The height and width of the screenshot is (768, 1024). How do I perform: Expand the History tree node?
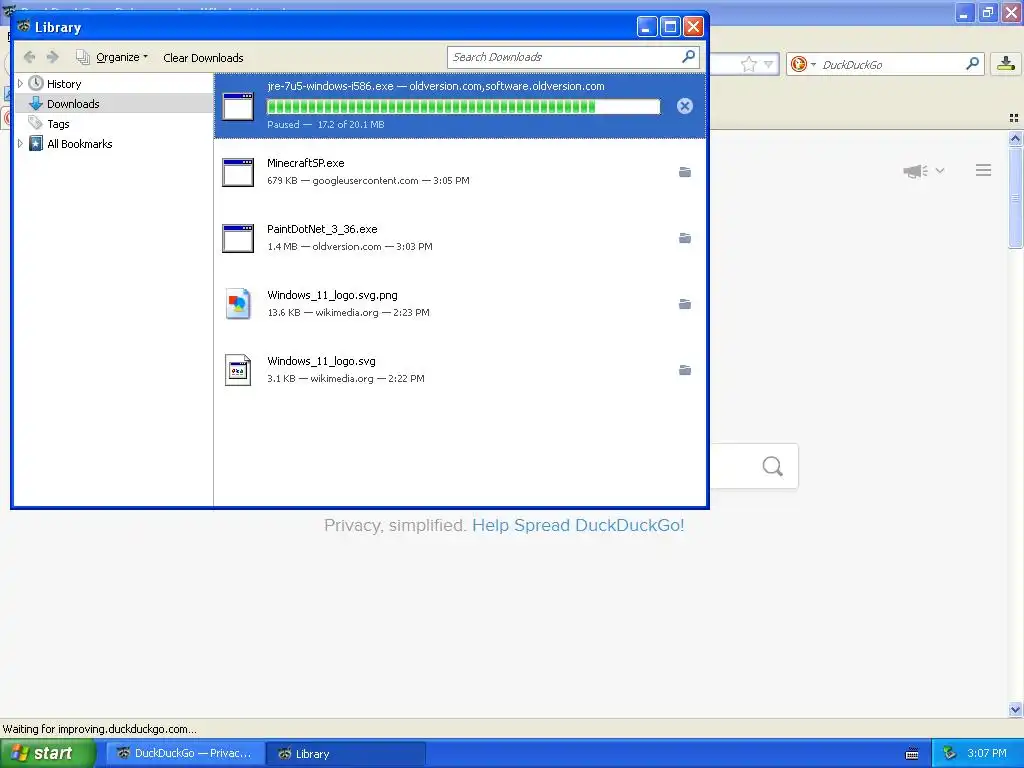coord(20,84)
